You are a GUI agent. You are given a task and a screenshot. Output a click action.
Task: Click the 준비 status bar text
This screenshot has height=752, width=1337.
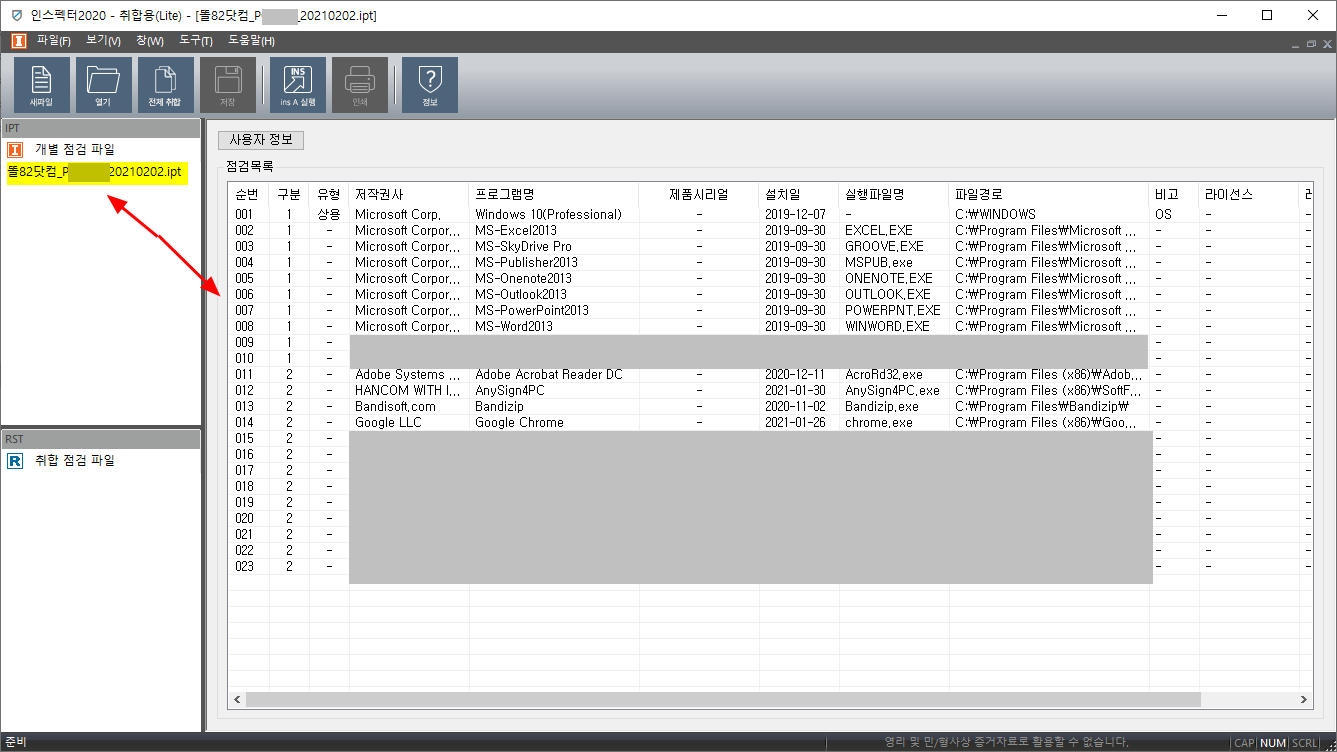(x=14, y=743)
